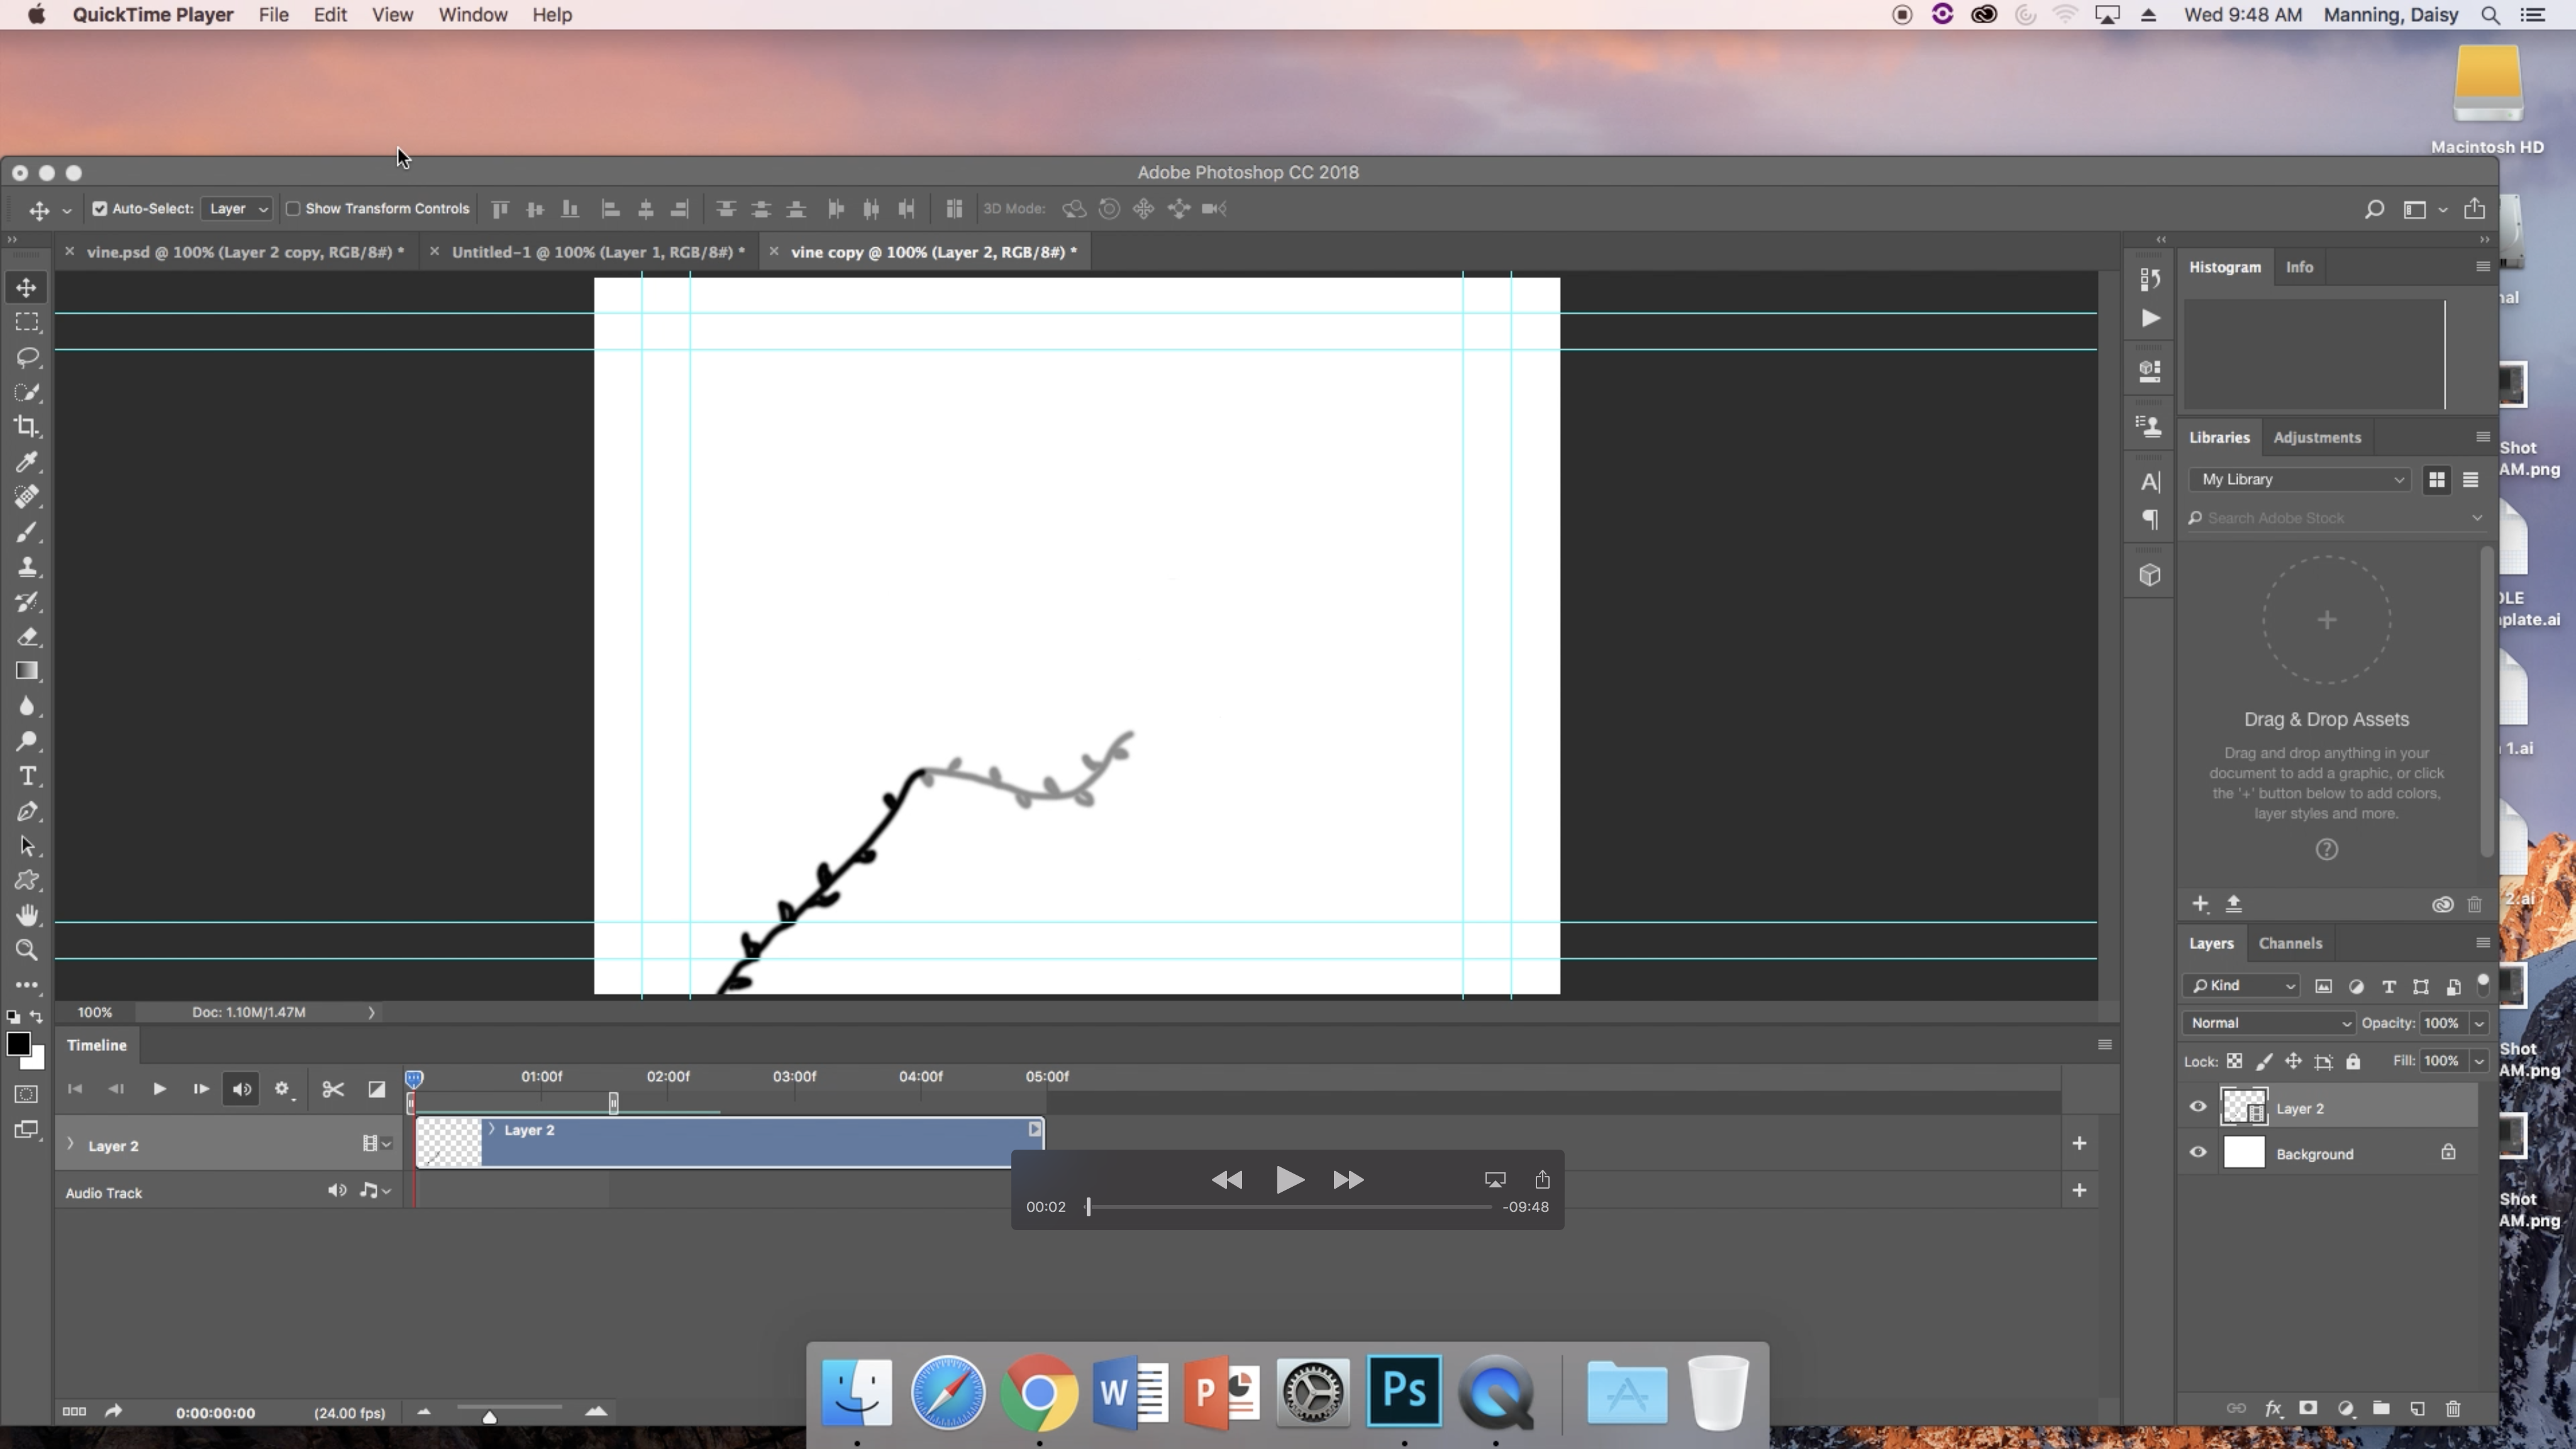The width and height of the screenshot is (2576, 1449).
Task: Click the Play button in Timeline
Action: pos(157,1088)
